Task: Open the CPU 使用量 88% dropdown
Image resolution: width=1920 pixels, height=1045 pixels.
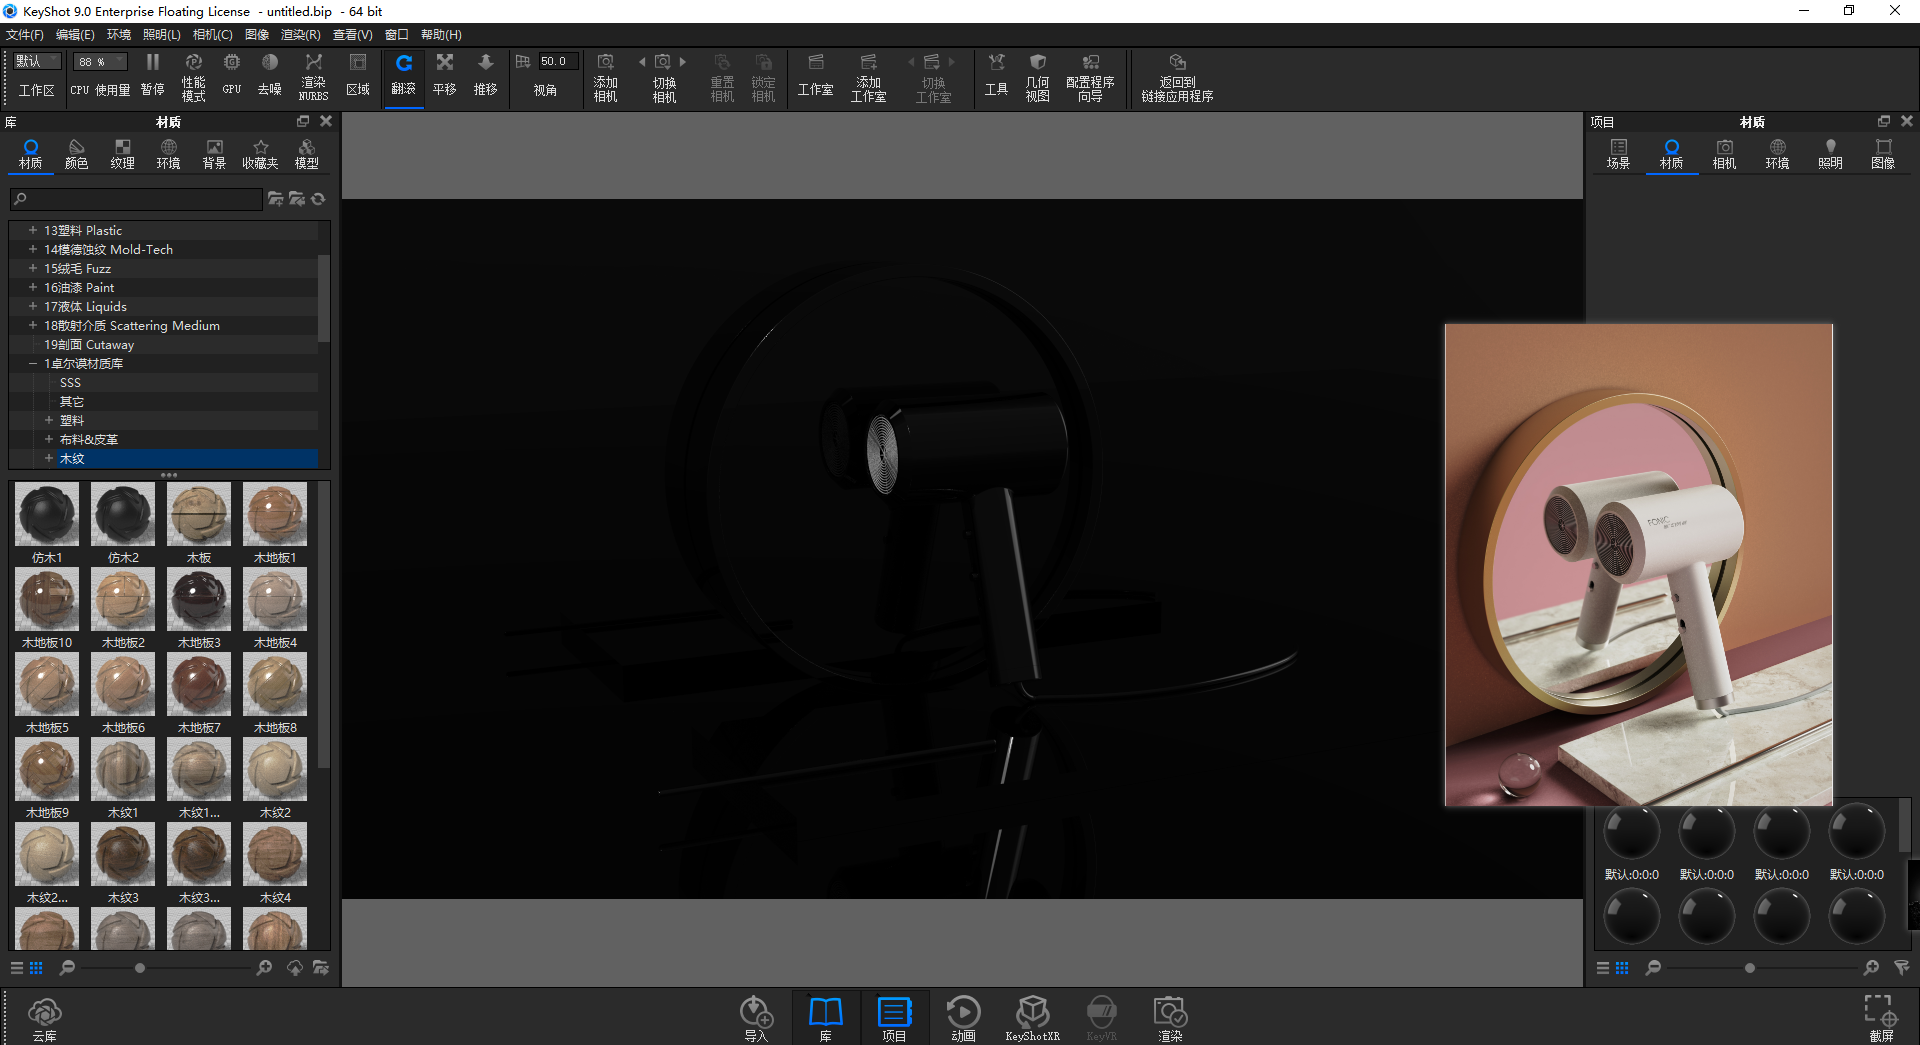Action: (x=100, y=62)
